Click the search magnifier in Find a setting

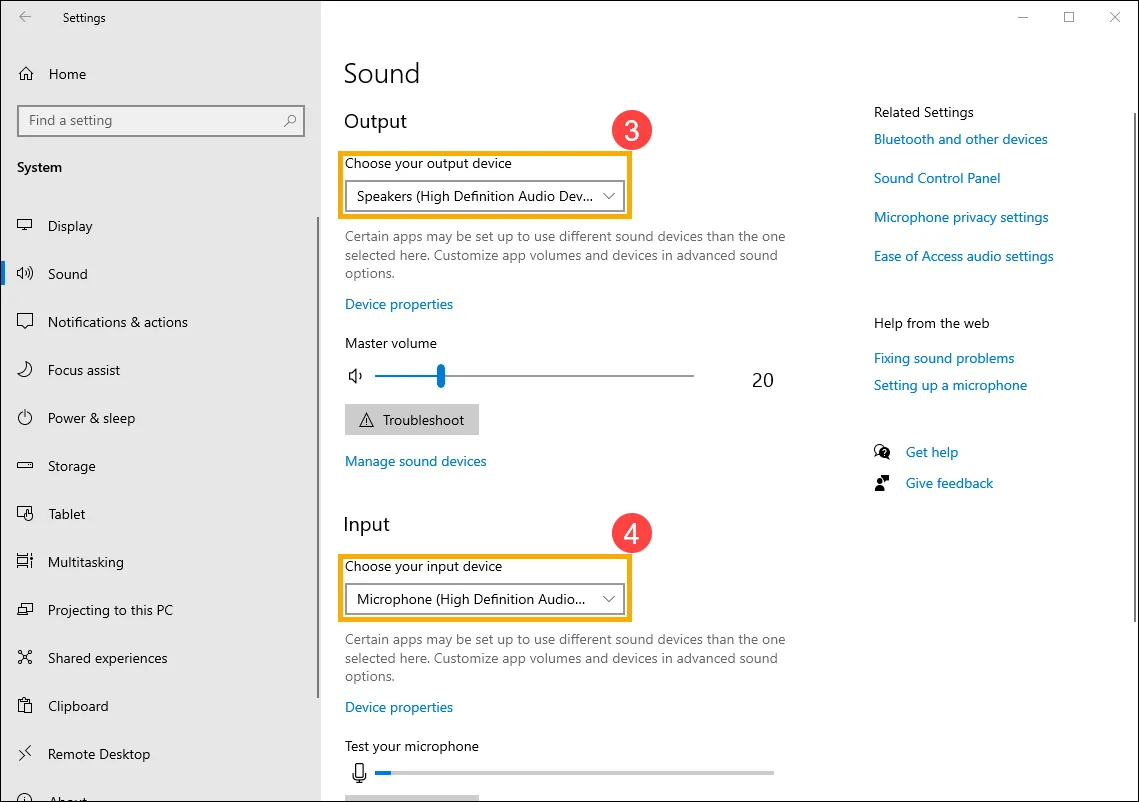click(x=290, y=120)
